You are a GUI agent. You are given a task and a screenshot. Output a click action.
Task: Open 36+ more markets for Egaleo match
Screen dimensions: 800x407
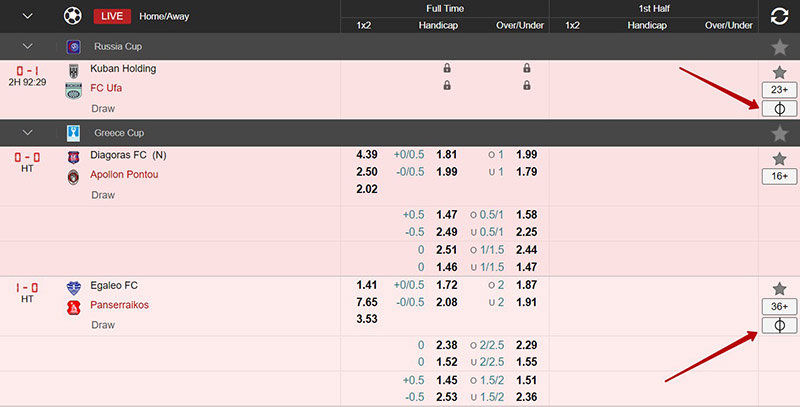click(x=779, y=306)
